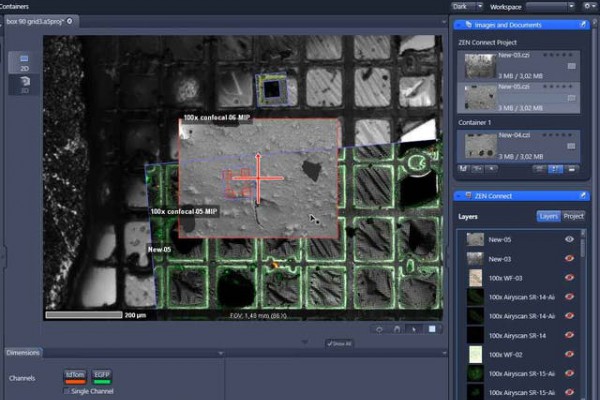
Task: Click the 200 µm scale bar
Action: [x=84, y=315]
